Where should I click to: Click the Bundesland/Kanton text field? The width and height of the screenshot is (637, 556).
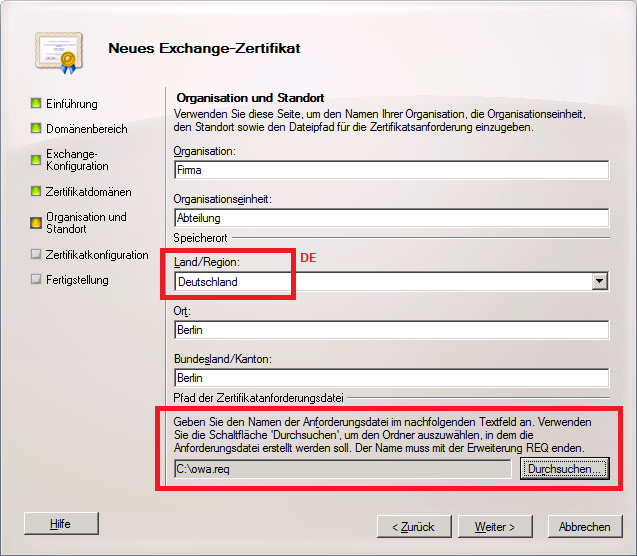point(390,378)
